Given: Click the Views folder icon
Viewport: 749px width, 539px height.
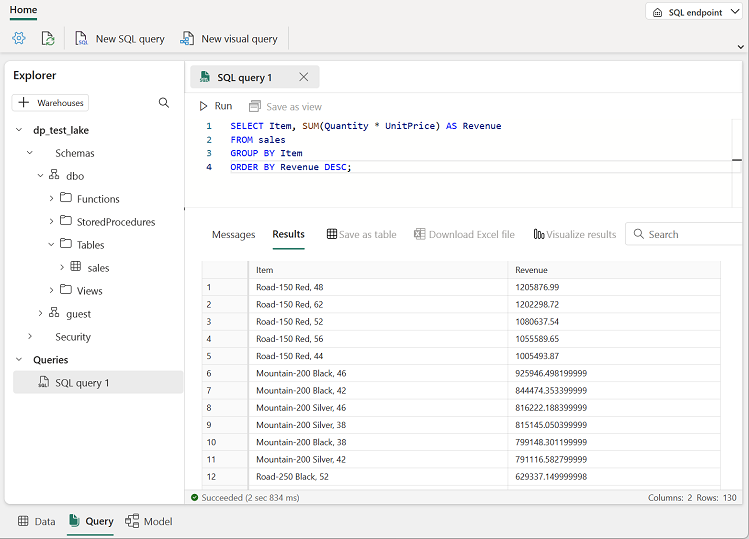Looking at the screenshot, I should [x=66, y=290].
